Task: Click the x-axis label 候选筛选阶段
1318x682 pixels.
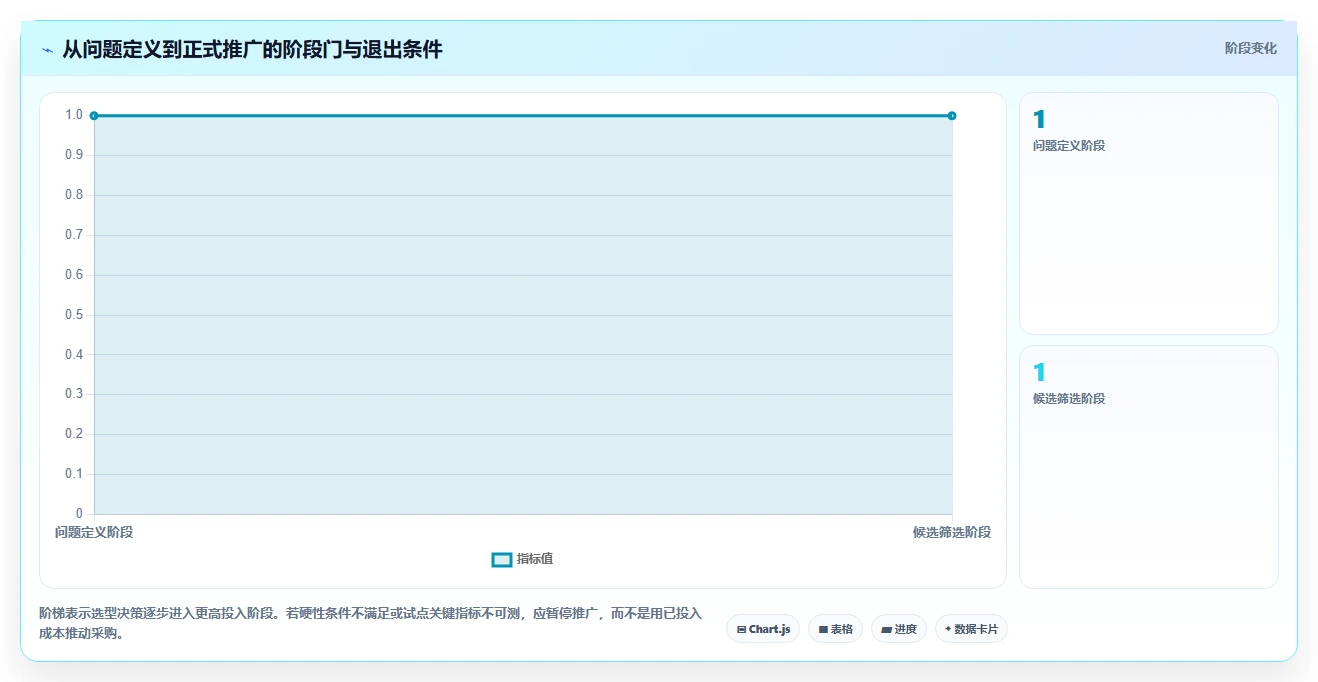Action: tap(951, 532)
